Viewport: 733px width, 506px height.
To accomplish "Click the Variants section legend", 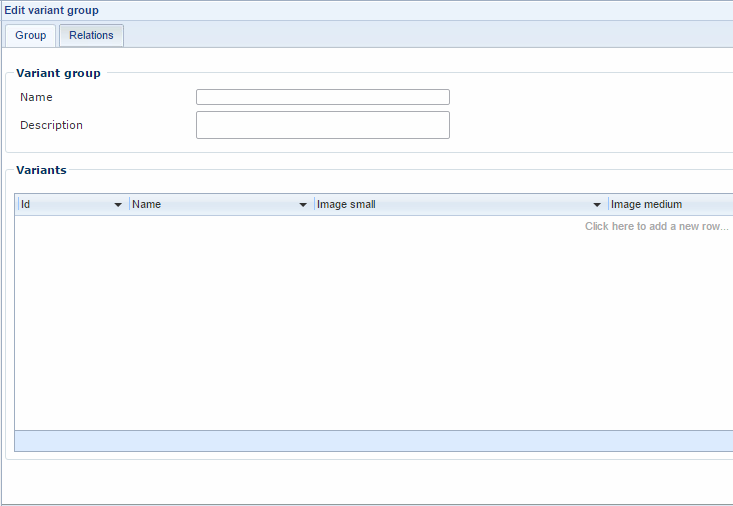I will [x=41, y=170].
